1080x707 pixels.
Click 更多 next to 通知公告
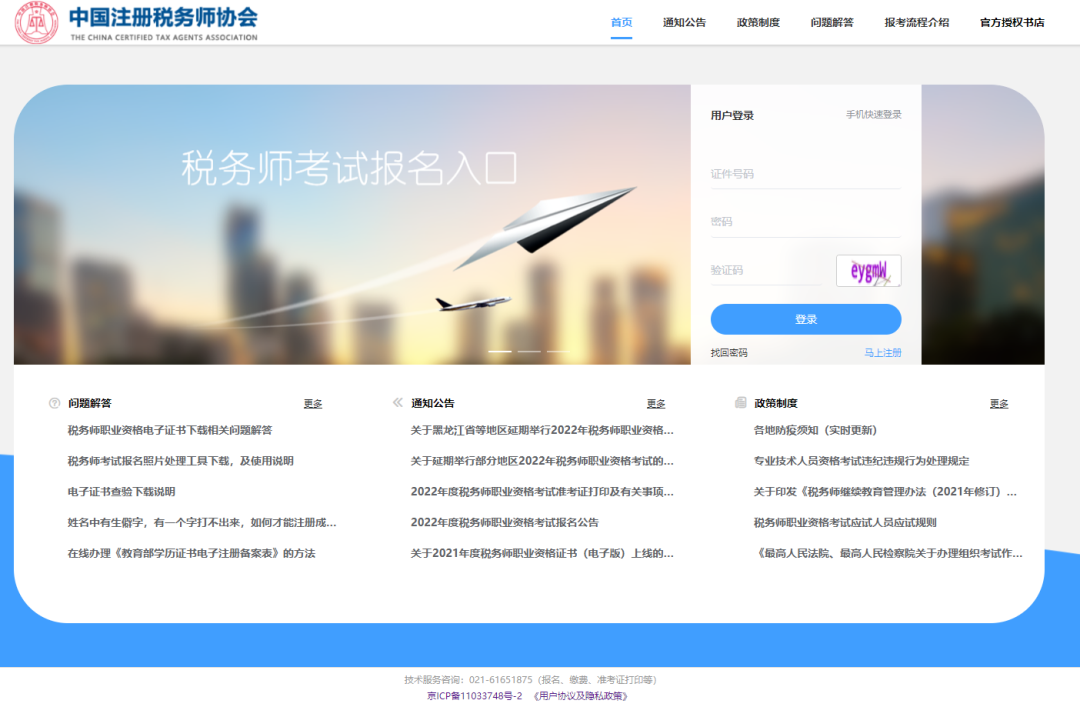655,403
